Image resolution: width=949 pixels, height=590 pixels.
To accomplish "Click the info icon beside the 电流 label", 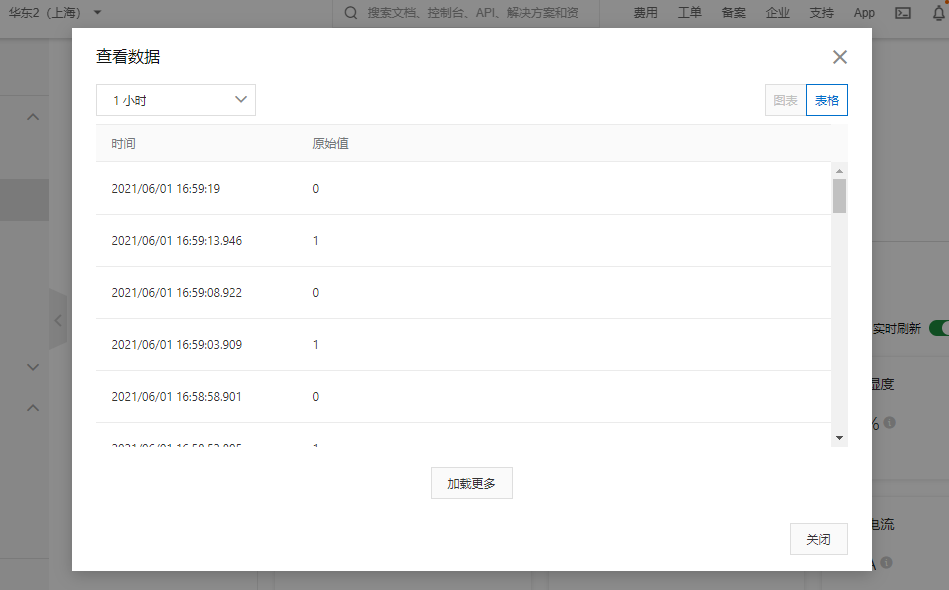I will click(x=886, y=562).
